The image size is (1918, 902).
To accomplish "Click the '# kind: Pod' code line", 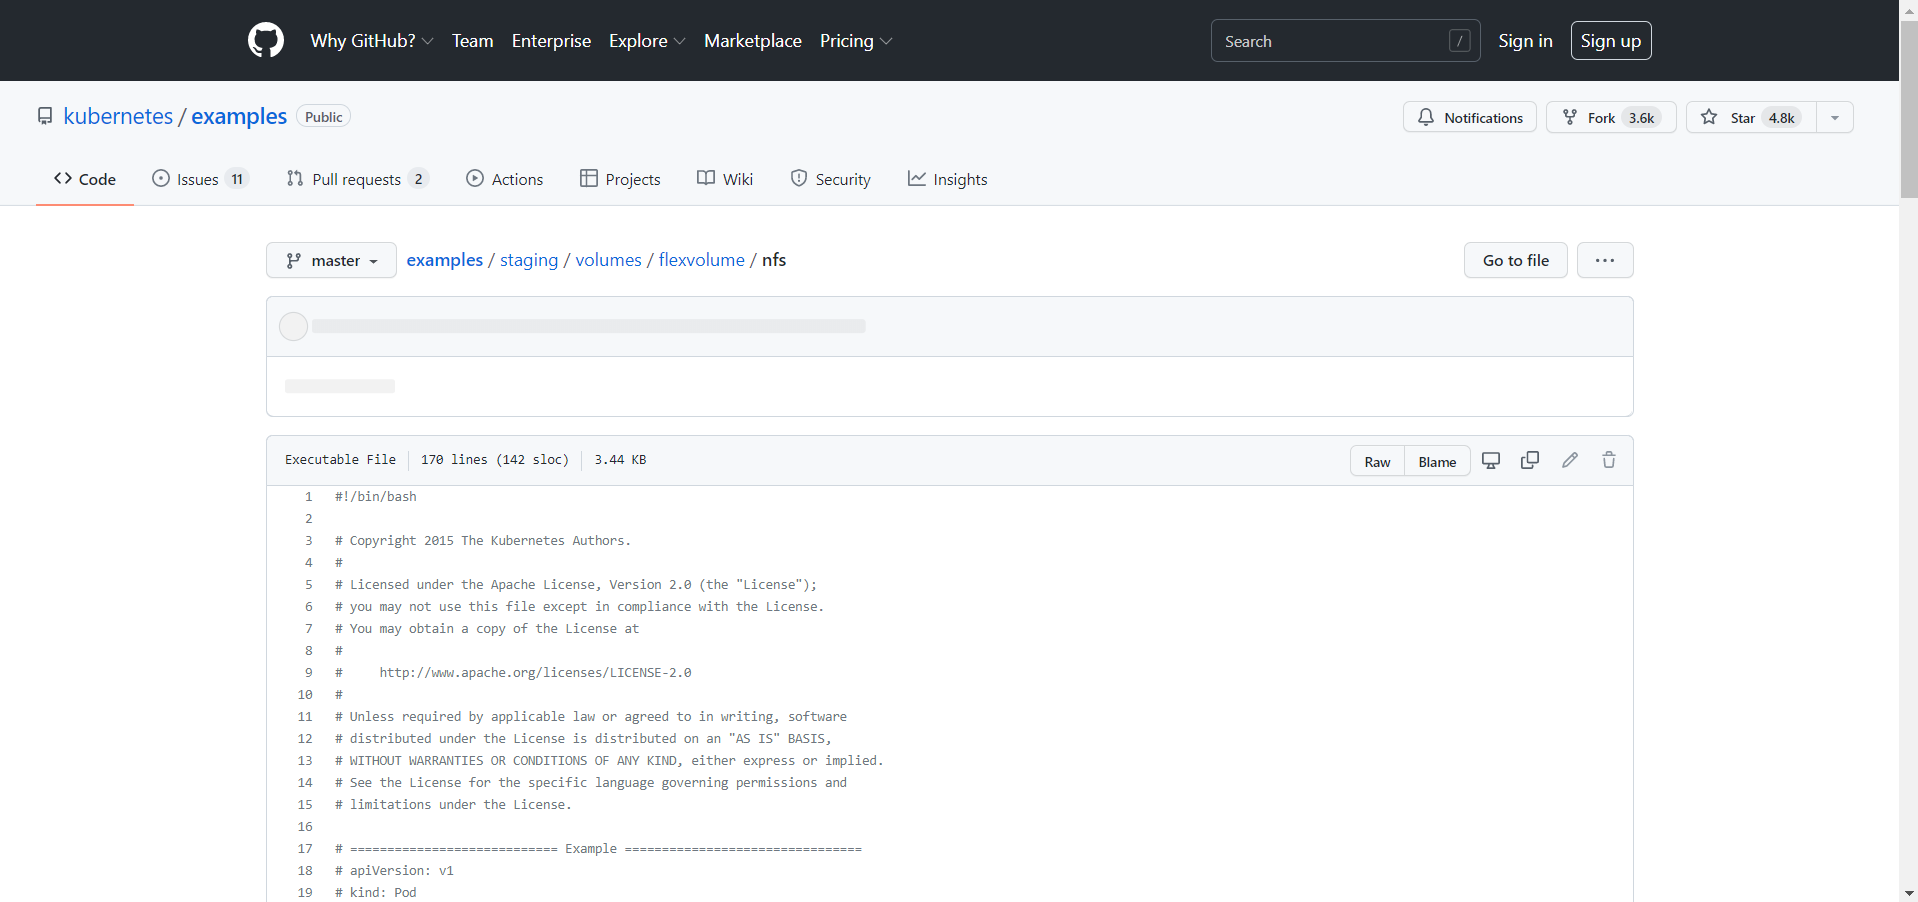I will [x=376, y=893].
